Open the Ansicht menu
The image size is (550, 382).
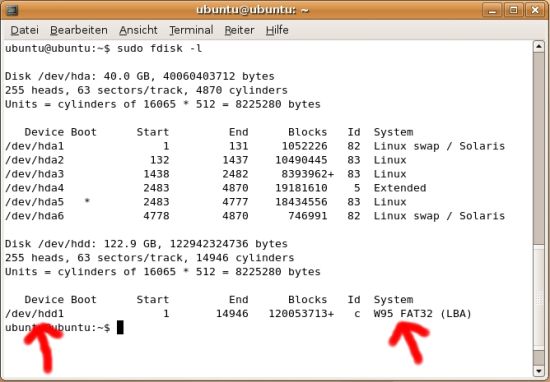coord(138,30)
